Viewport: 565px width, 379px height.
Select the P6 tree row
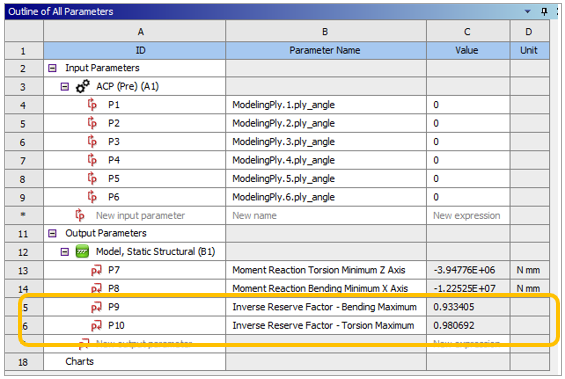click(134, 197)
